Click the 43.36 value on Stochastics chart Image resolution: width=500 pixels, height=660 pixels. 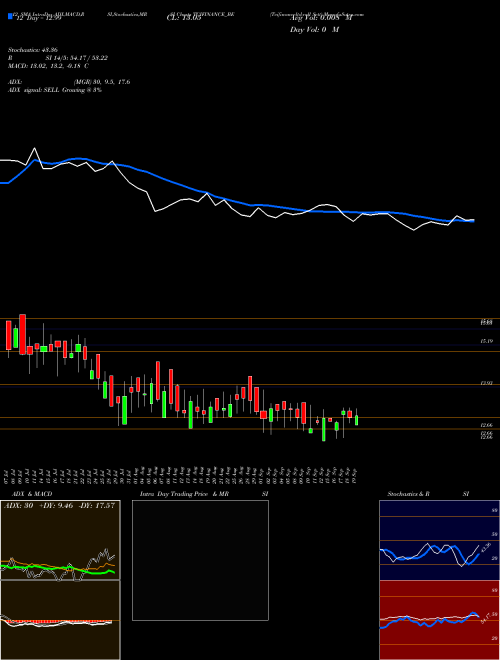point(486,548)
